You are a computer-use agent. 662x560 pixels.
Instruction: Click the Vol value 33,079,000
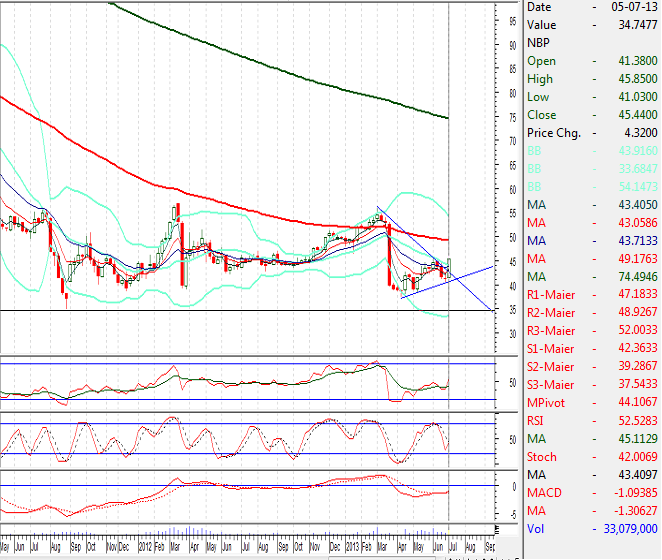pos(626,529)
